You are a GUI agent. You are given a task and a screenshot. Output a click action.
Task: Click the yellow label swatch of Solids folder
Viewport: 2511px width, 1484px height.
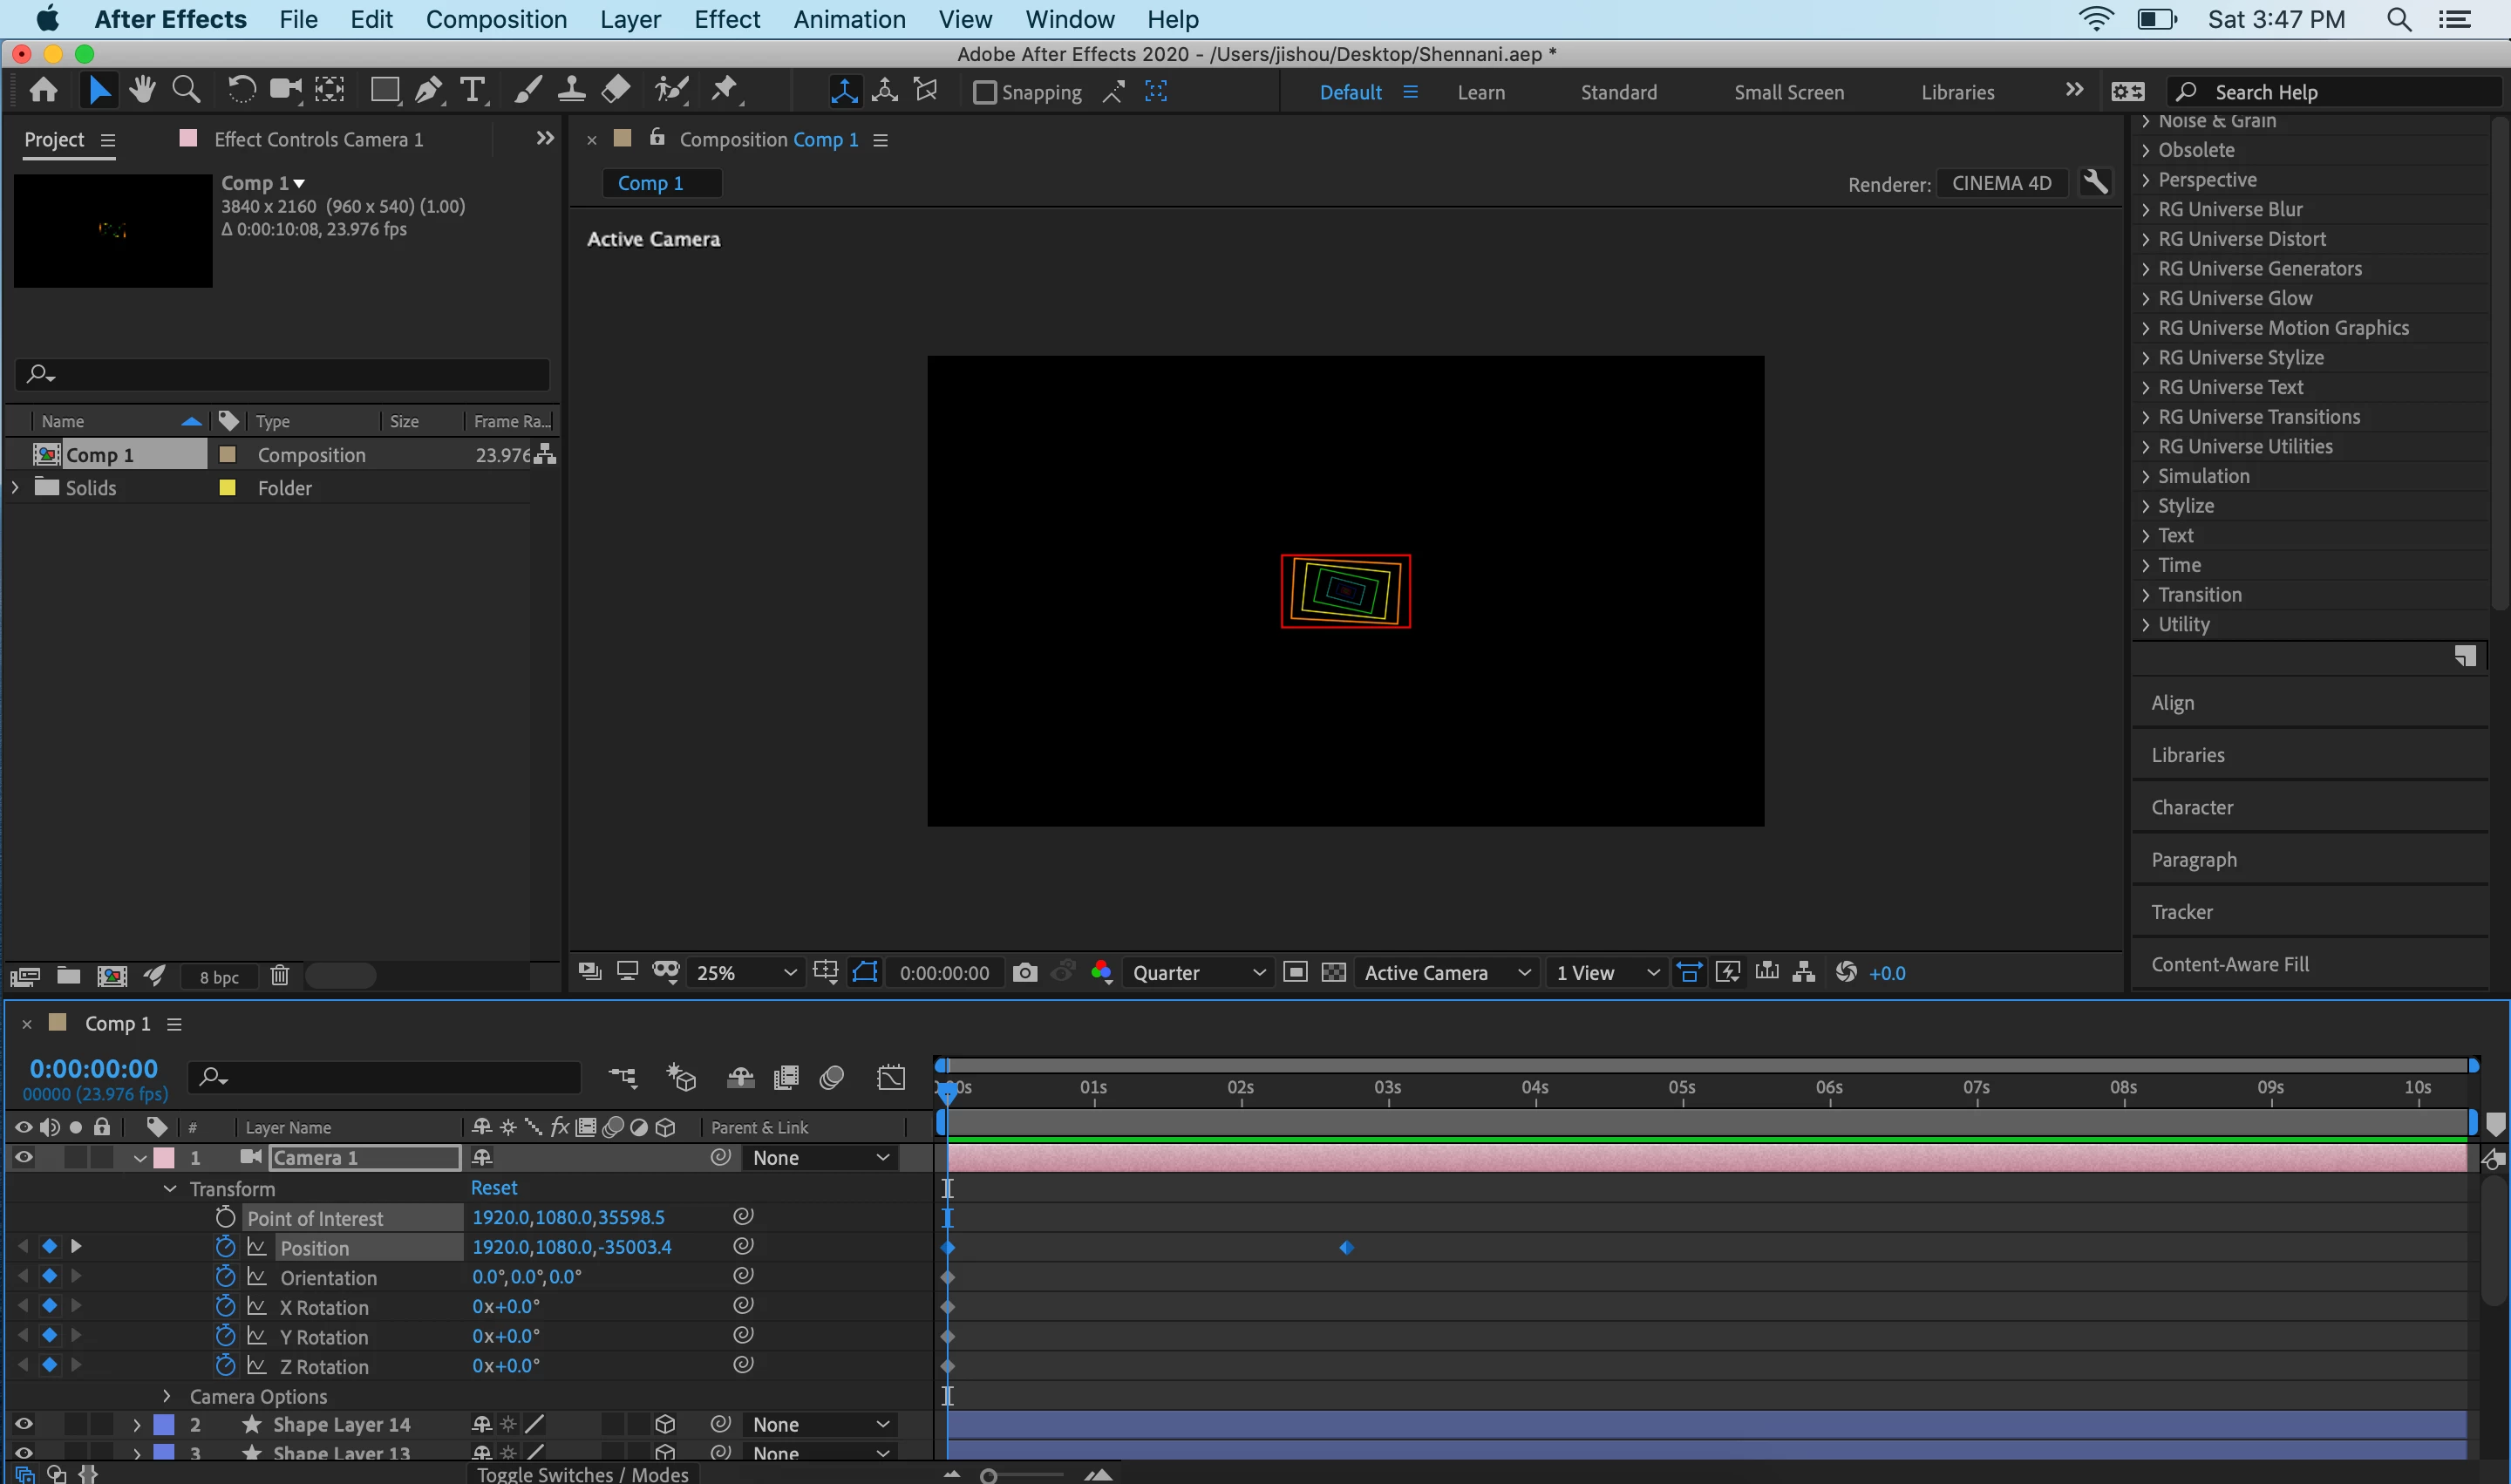point(227,488)
